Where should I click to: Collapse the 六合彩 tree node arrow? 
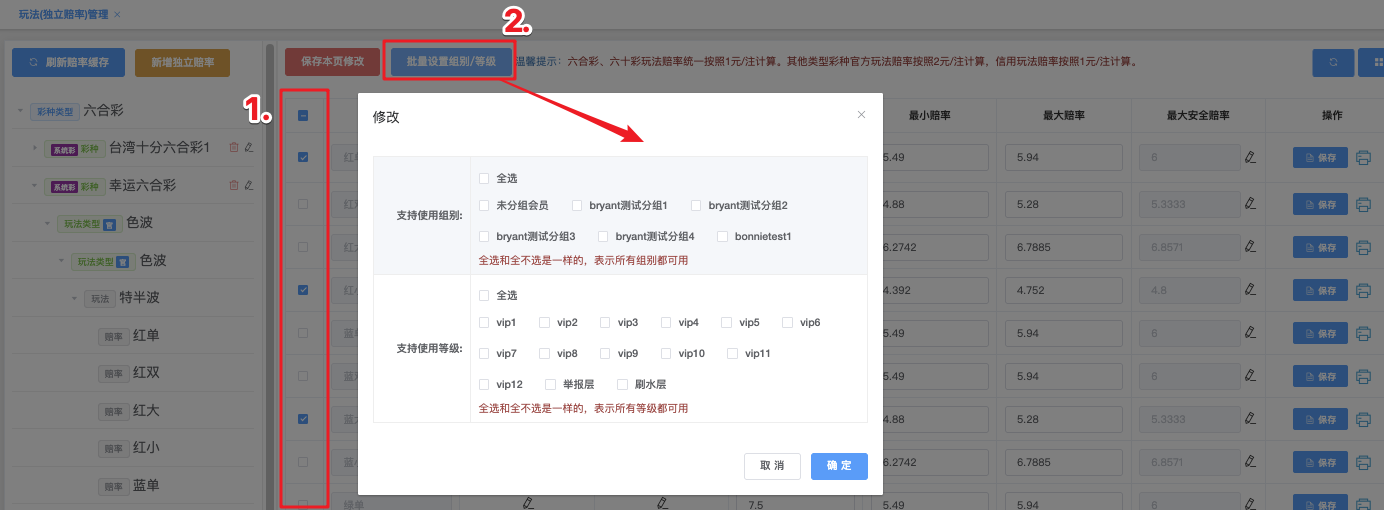pos(20,111)
